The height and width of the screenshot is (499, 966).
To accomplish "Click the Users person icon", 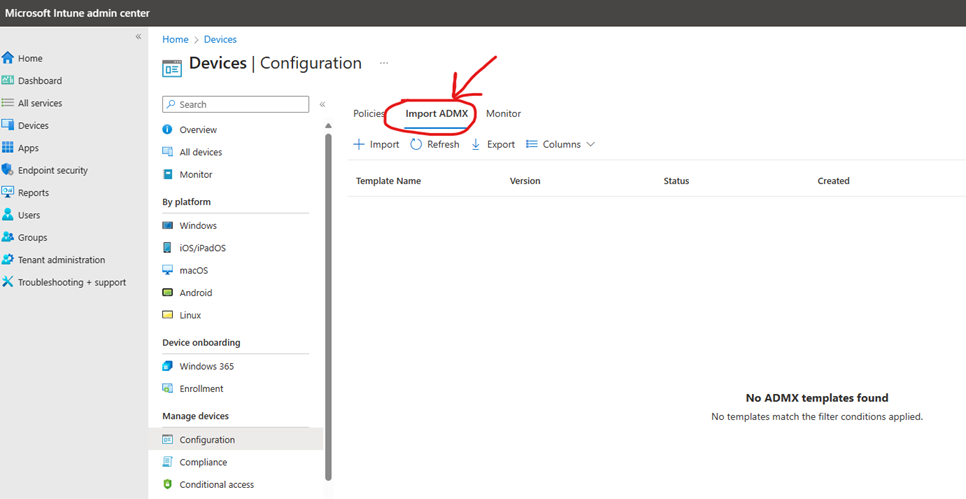I will pos(7,214).
